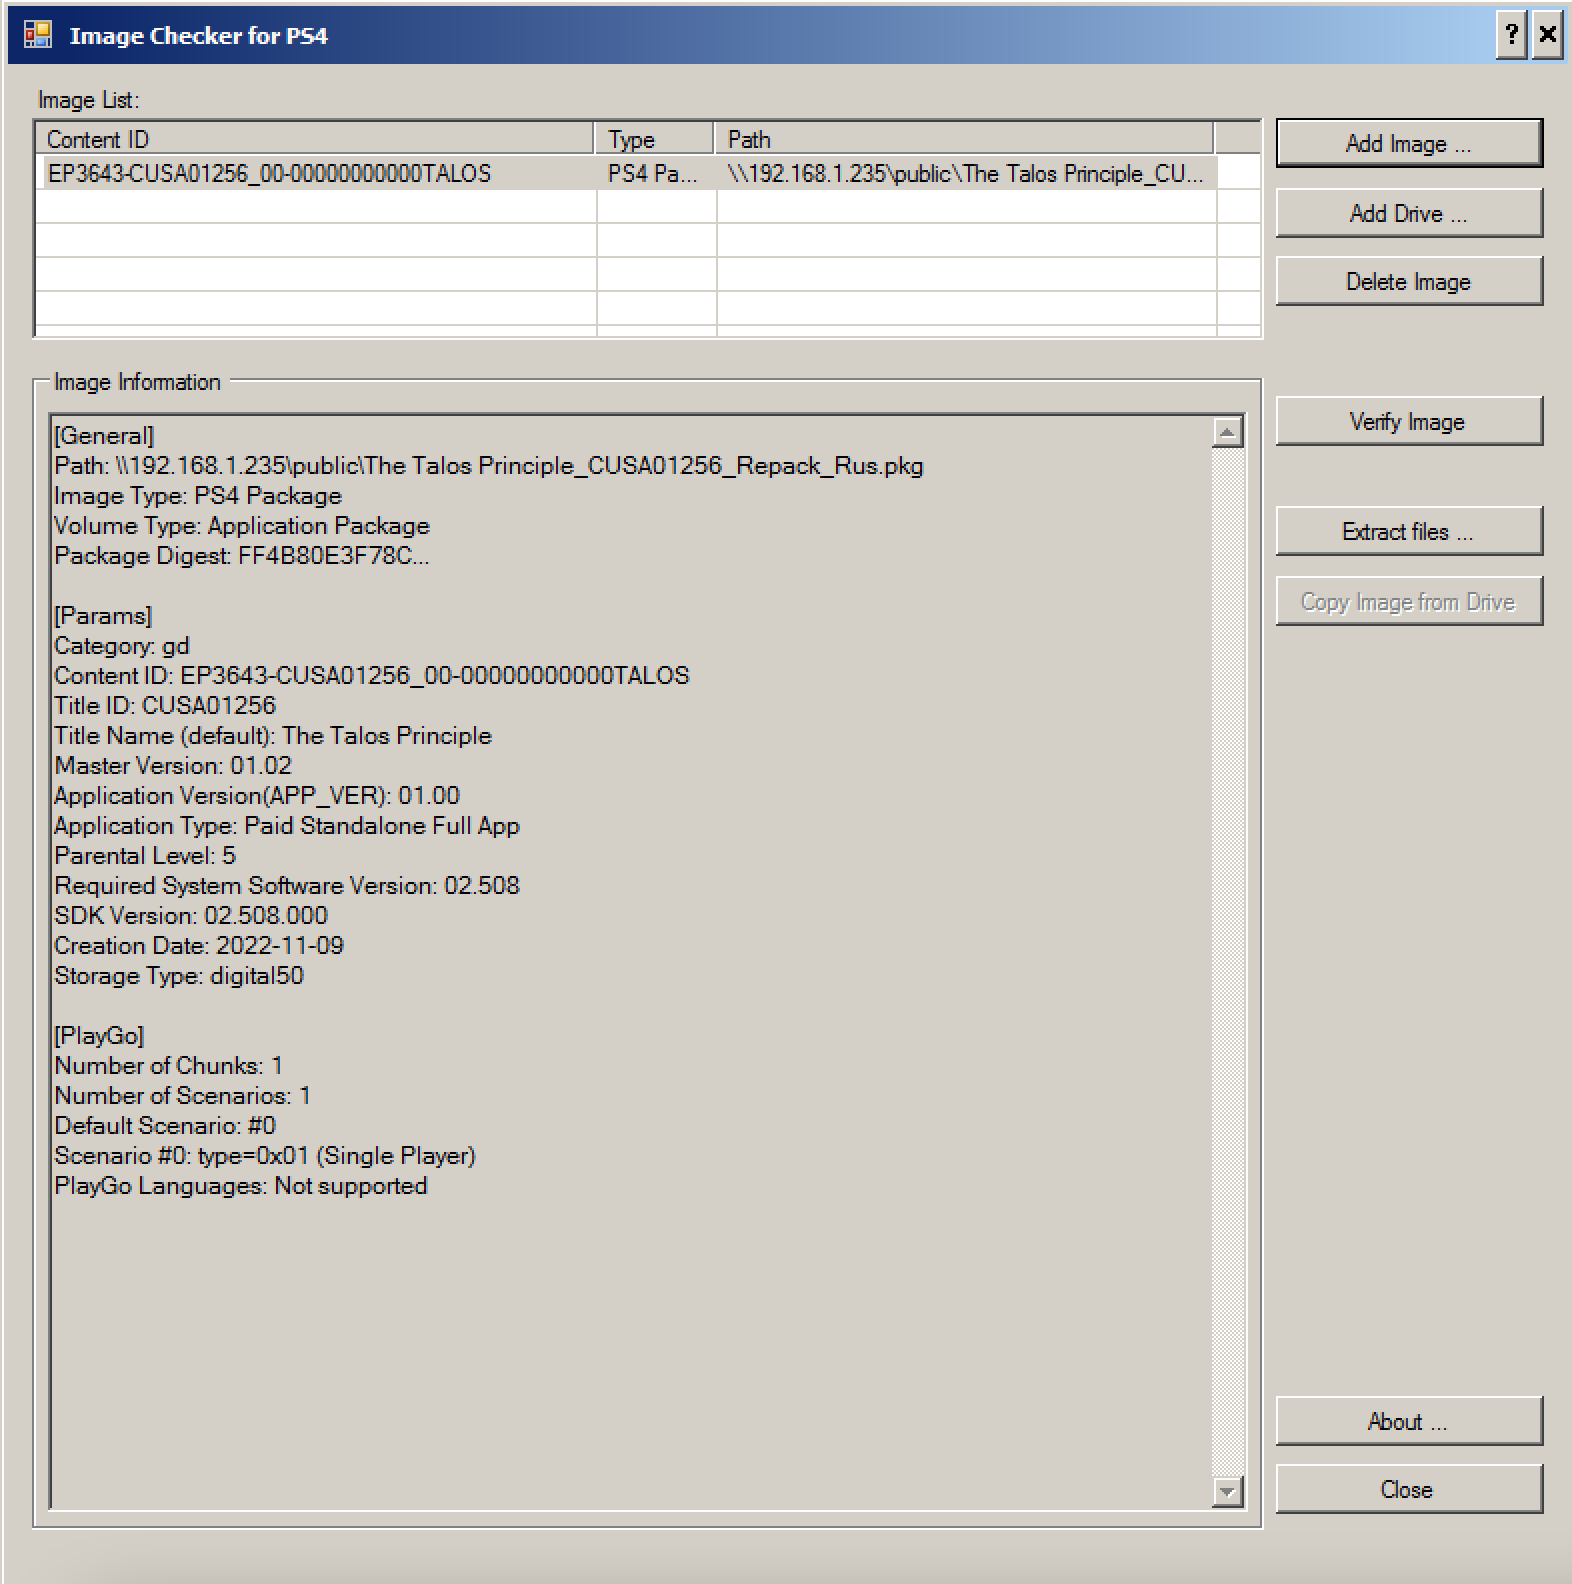Click the Delete Image button
This screenshot has width=1572, height=1584.
[1409, 281]
